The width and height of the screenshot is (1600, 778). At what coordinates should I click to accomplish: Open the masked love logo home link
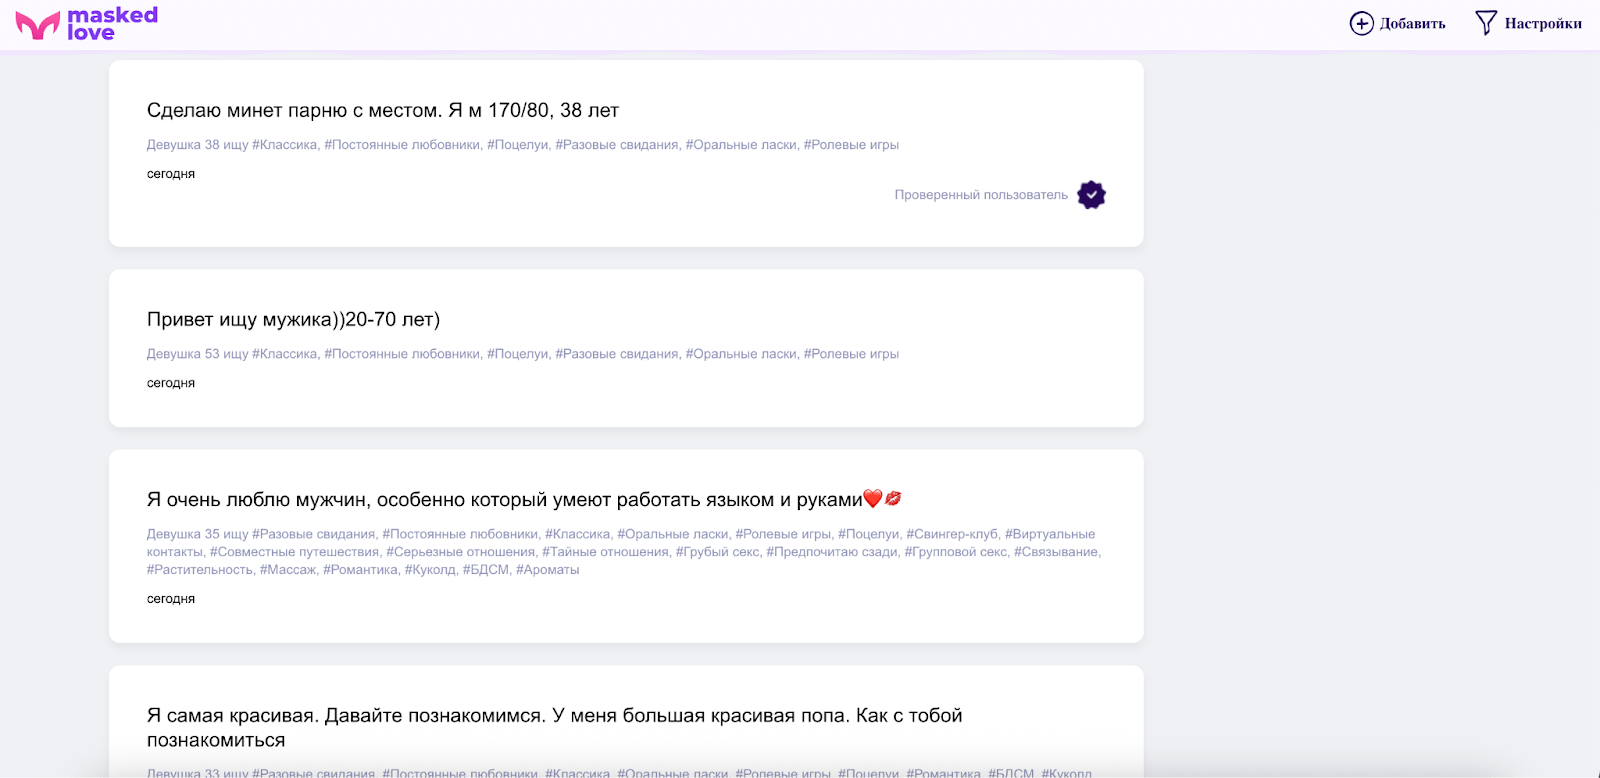point(87,24)
